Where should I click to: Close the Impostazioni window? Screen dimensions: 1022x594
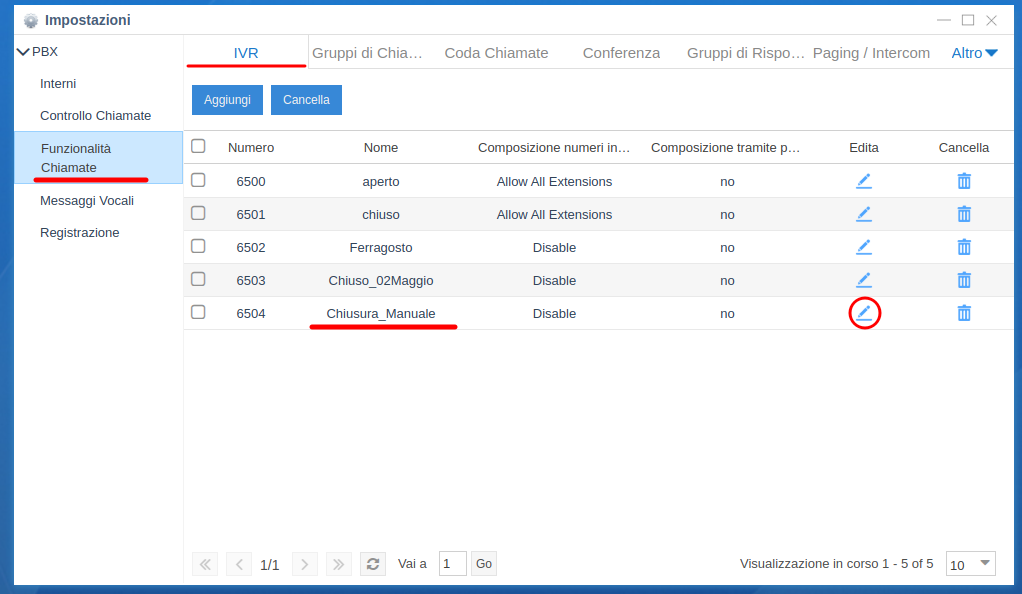[991, 21]
